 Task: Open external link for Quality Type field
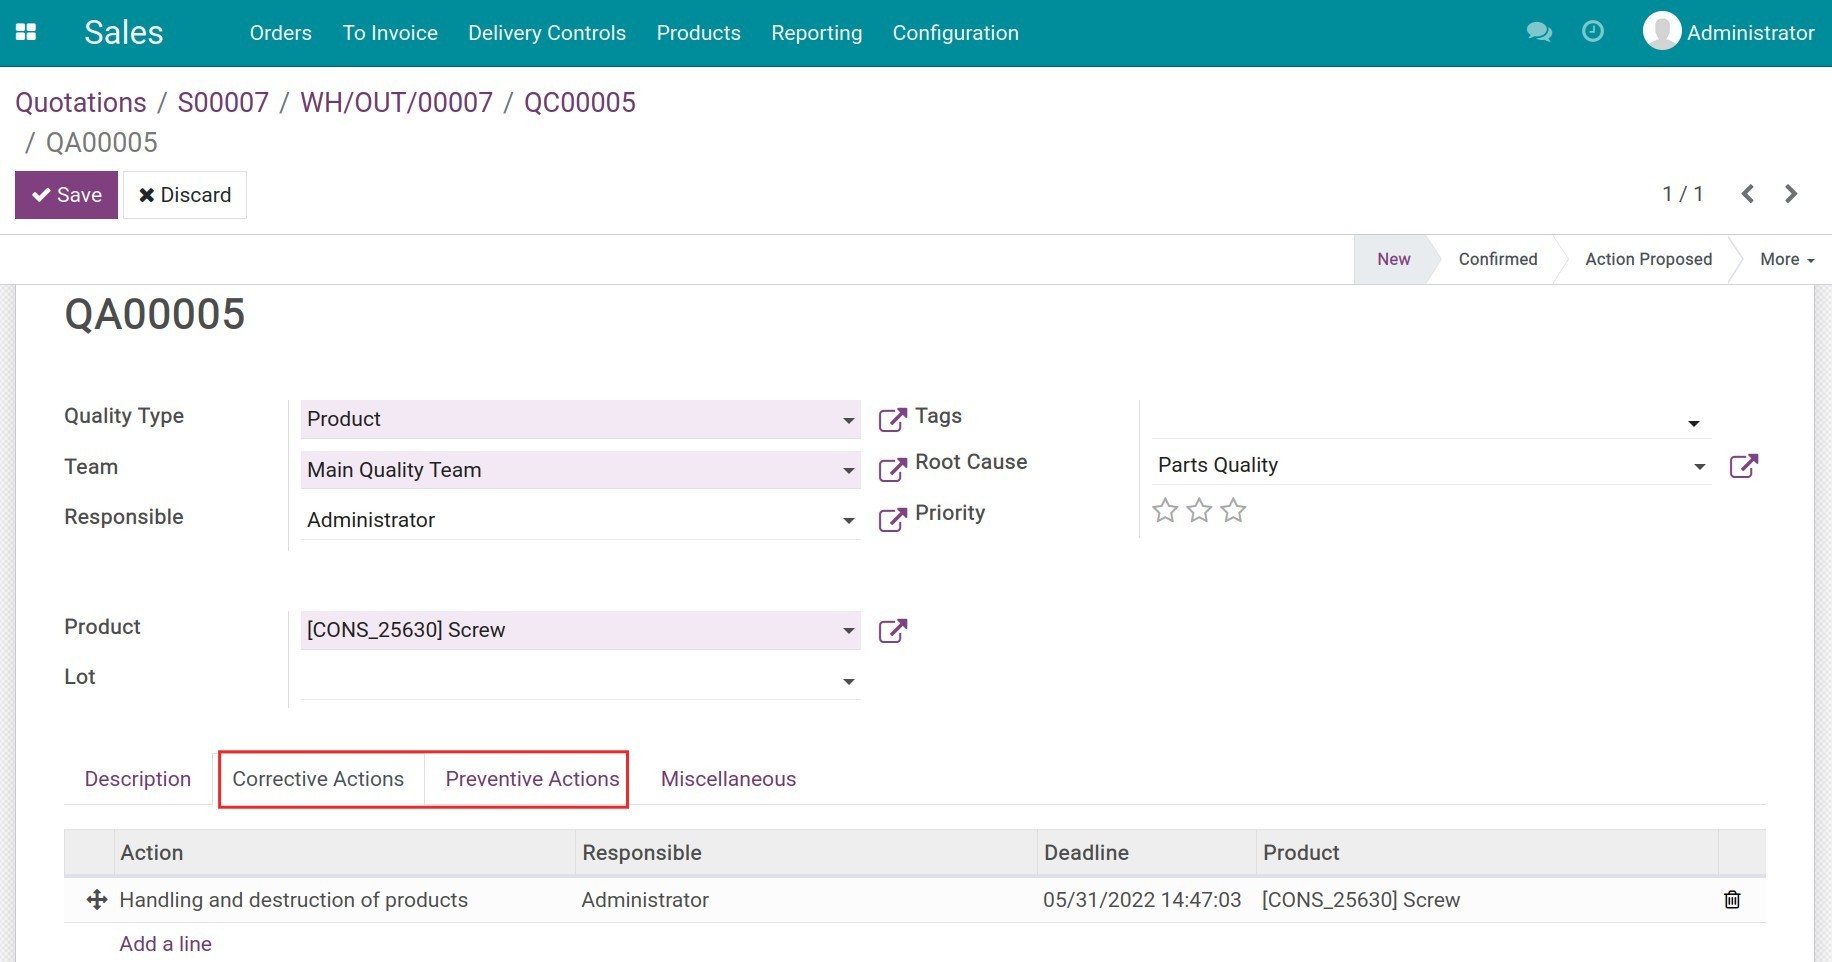tap(892, 420)
